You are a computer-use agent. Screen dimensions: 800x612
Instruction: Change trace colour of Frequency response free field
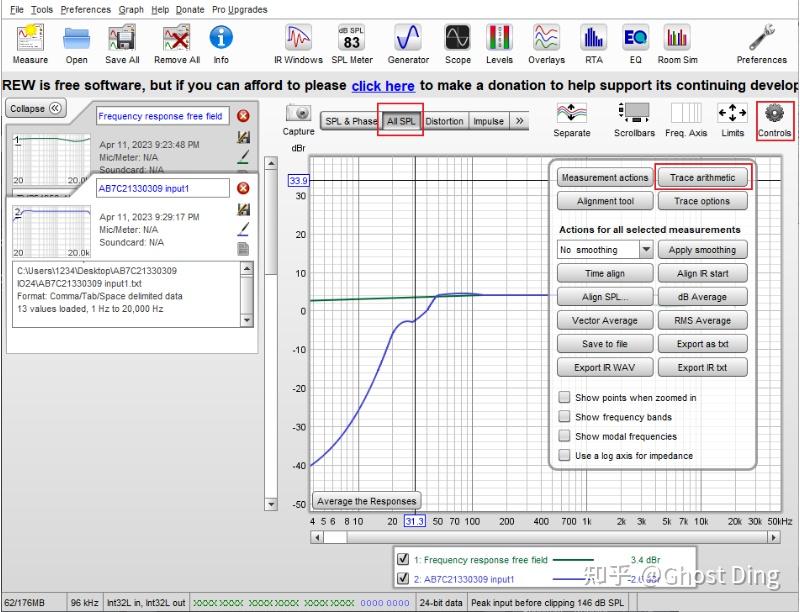(243, 157)
